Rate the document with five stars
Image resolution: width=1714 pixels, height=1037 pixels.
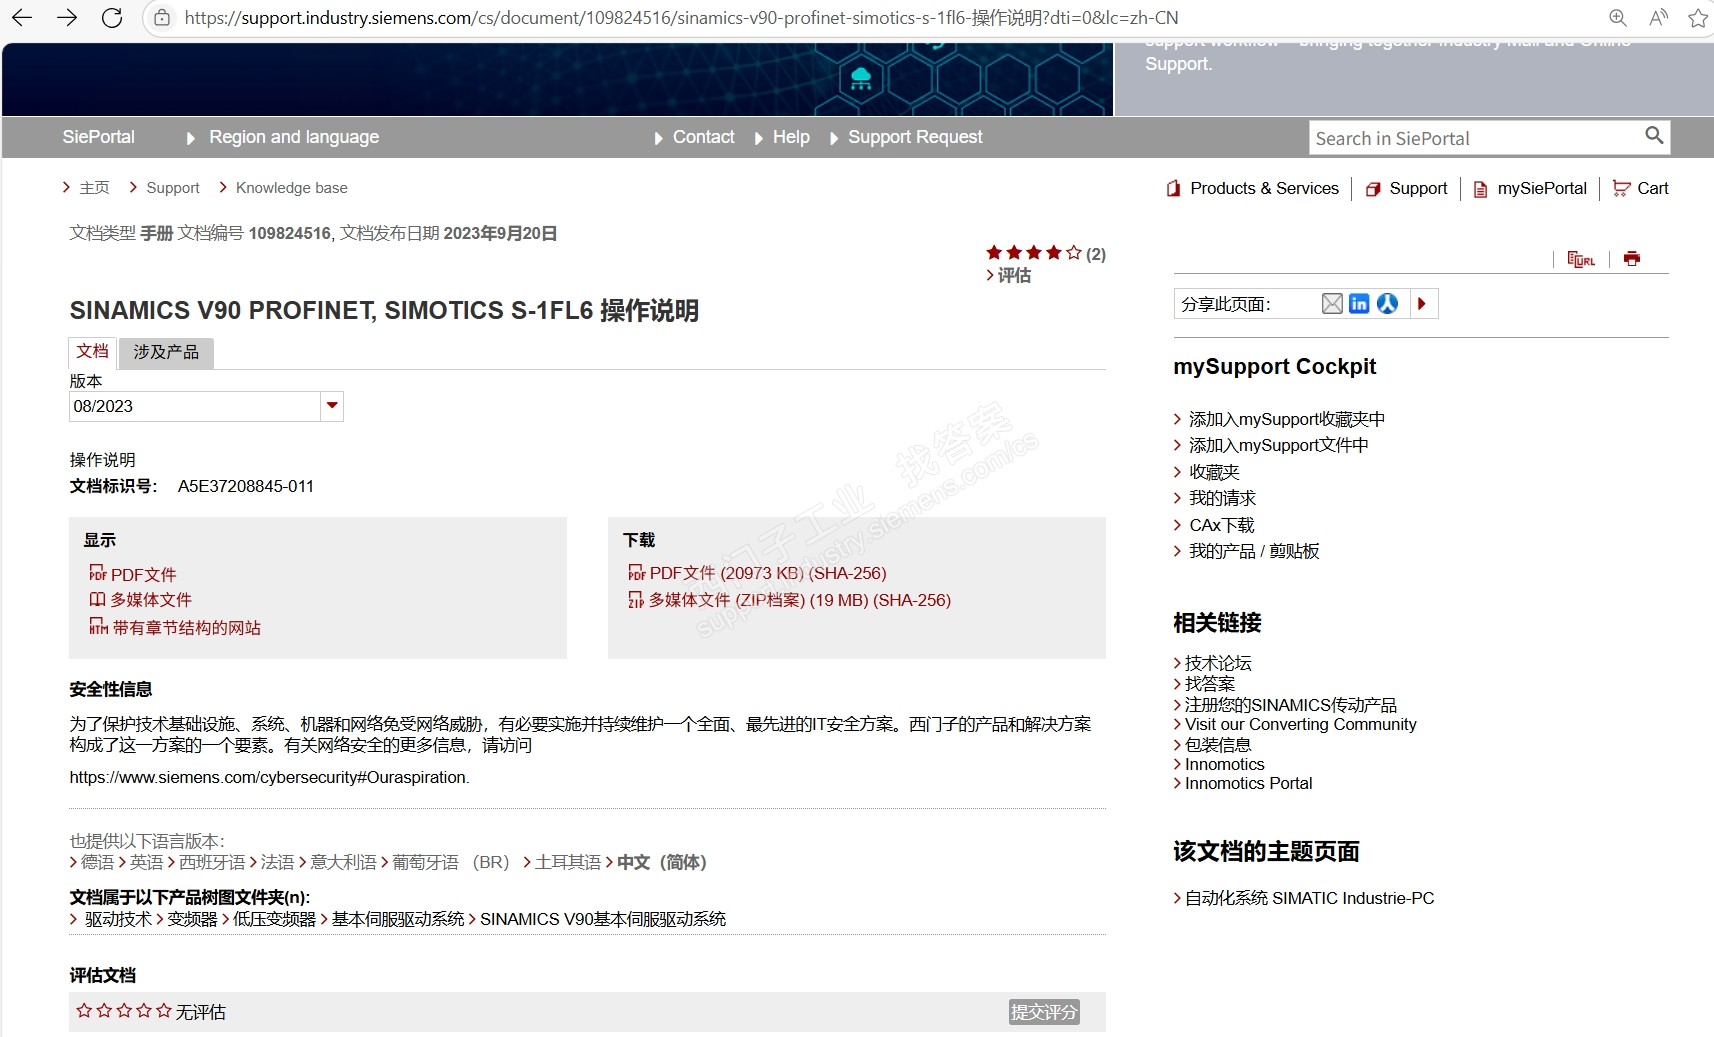(164, 1011)
